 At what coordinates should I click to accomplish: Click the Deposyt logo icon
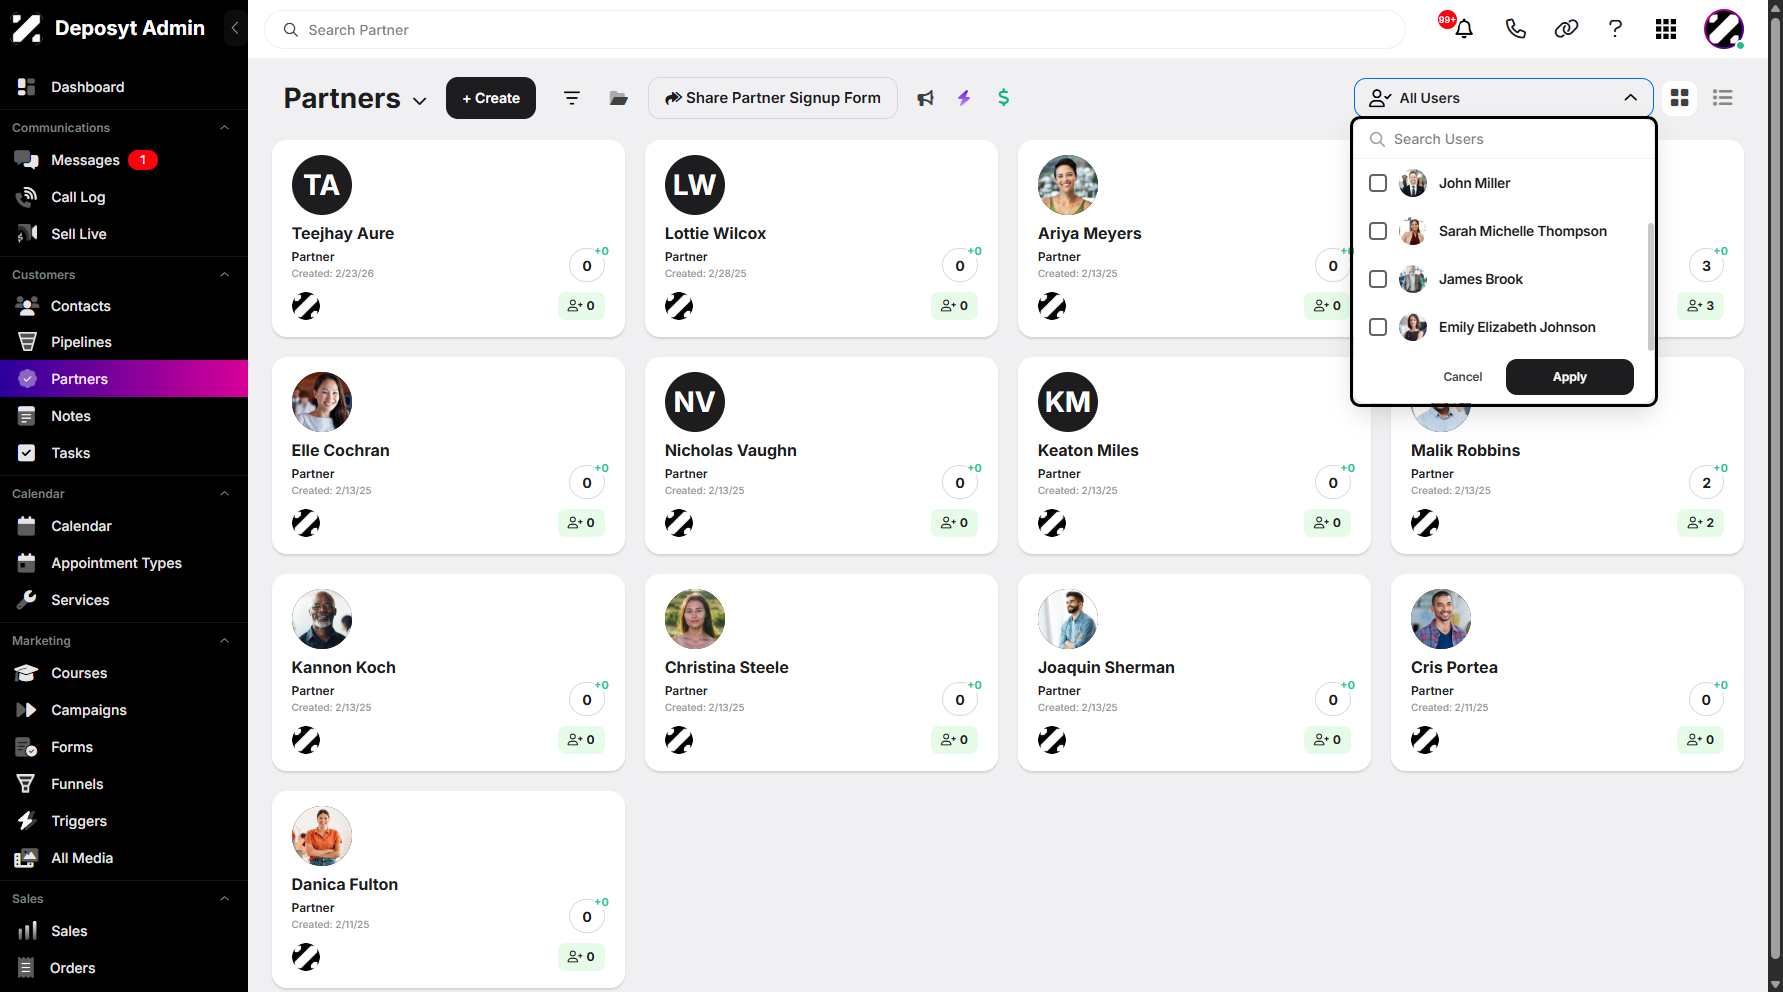[27, 28]
